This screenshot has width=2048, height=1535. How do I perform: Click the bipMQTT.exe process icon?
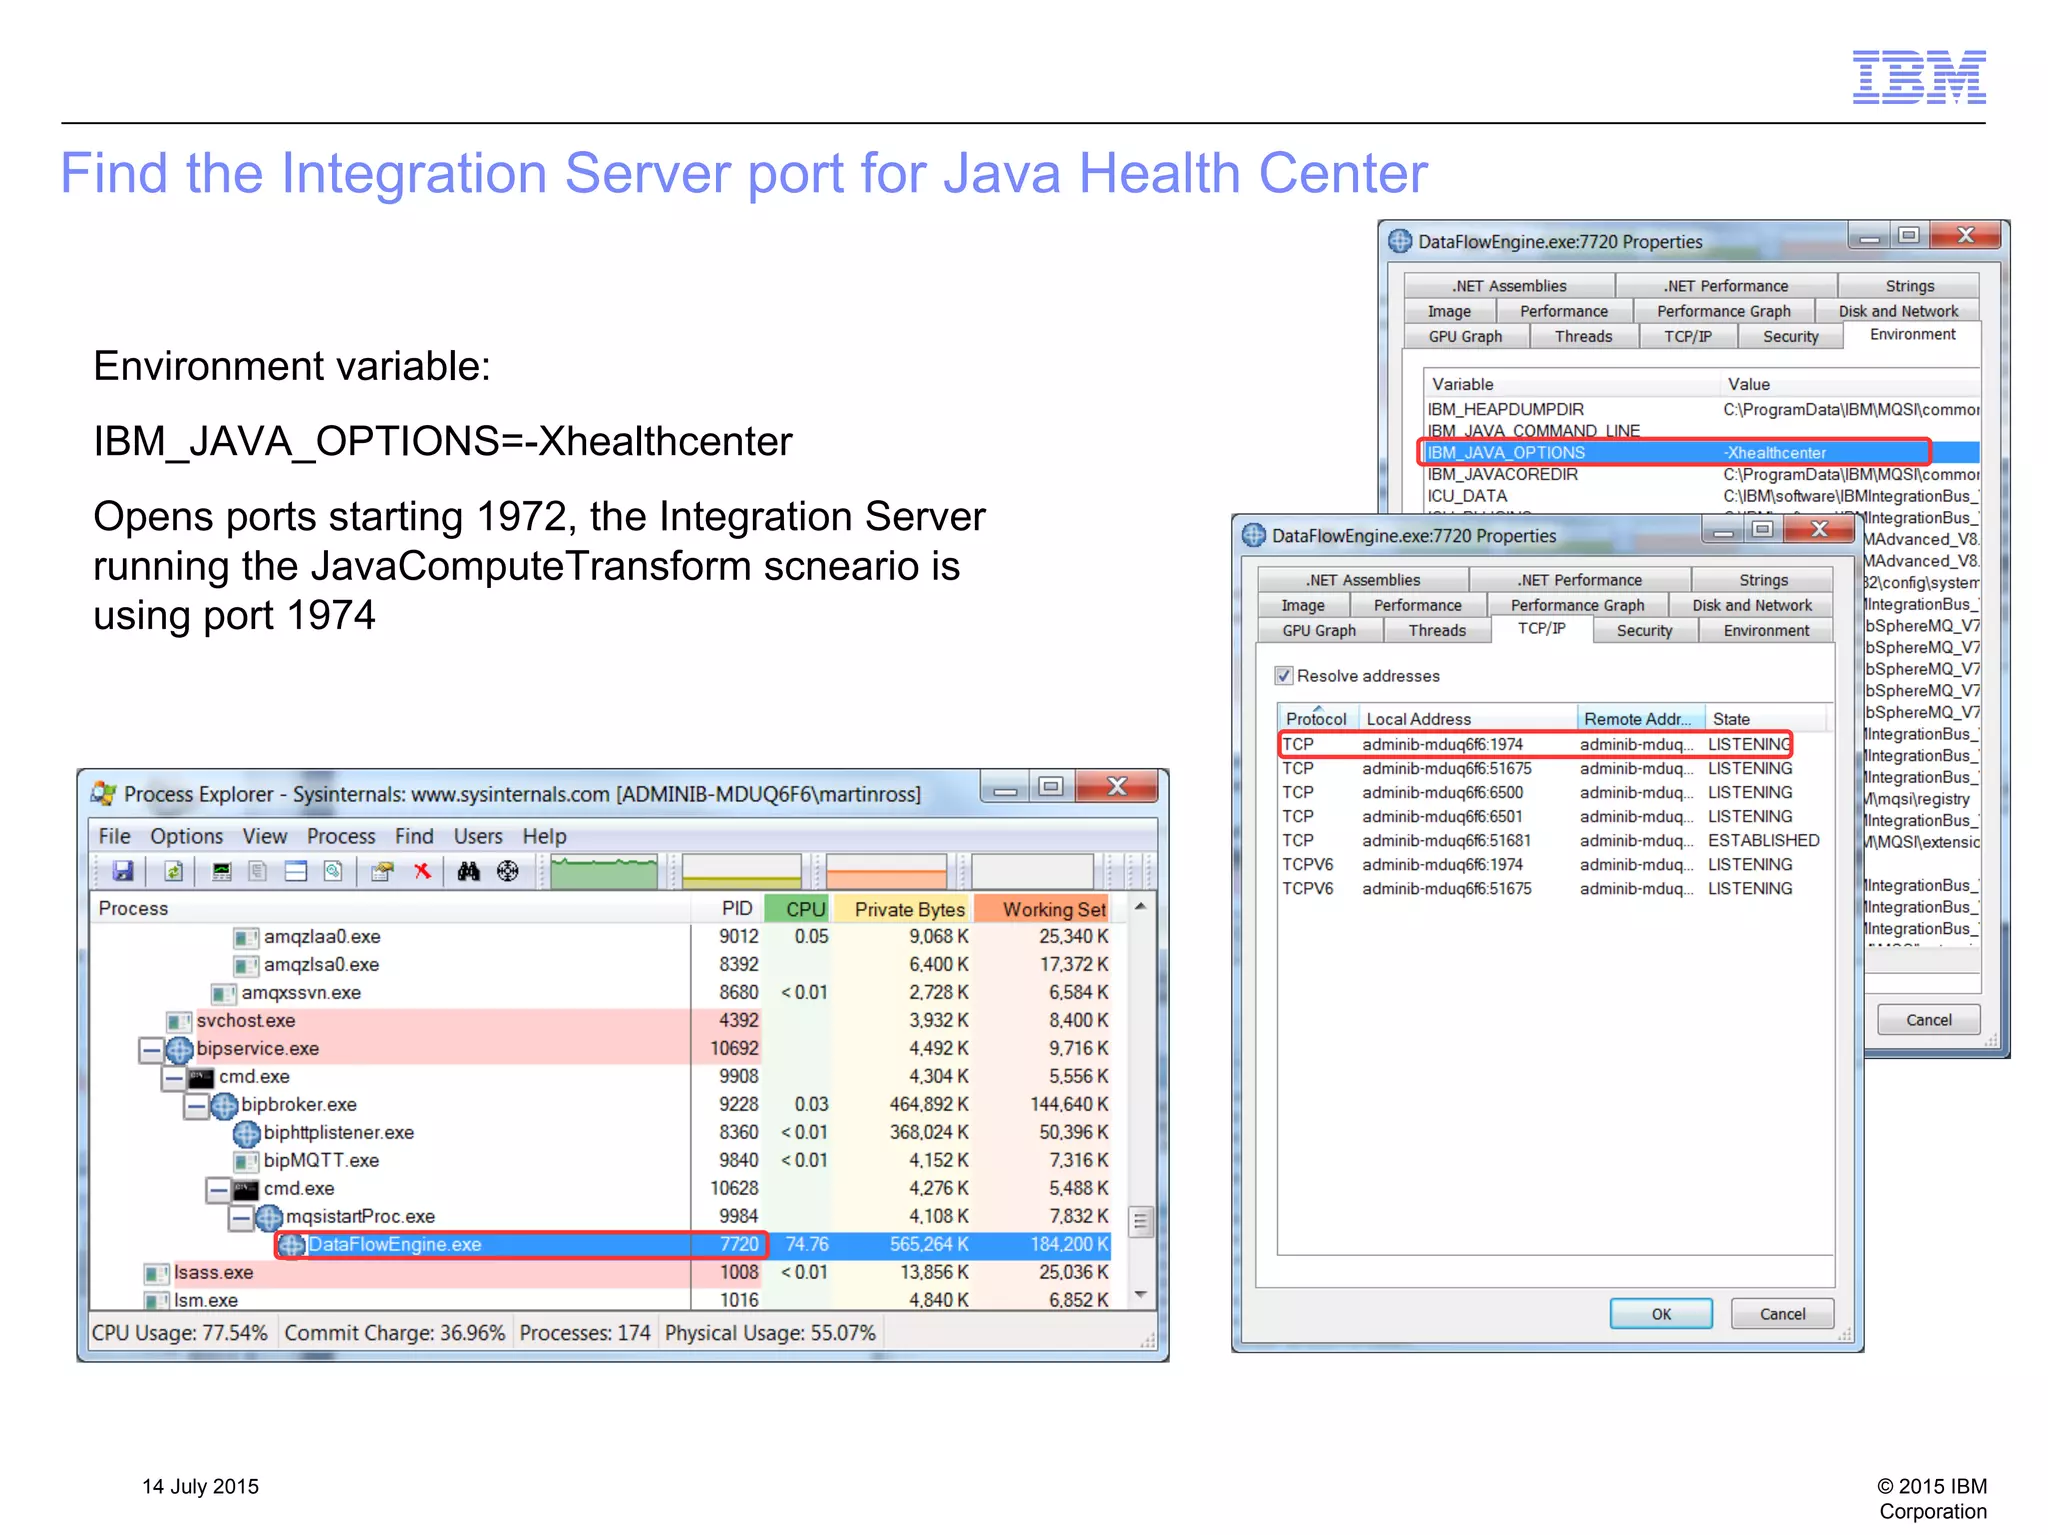point(246,1161)
